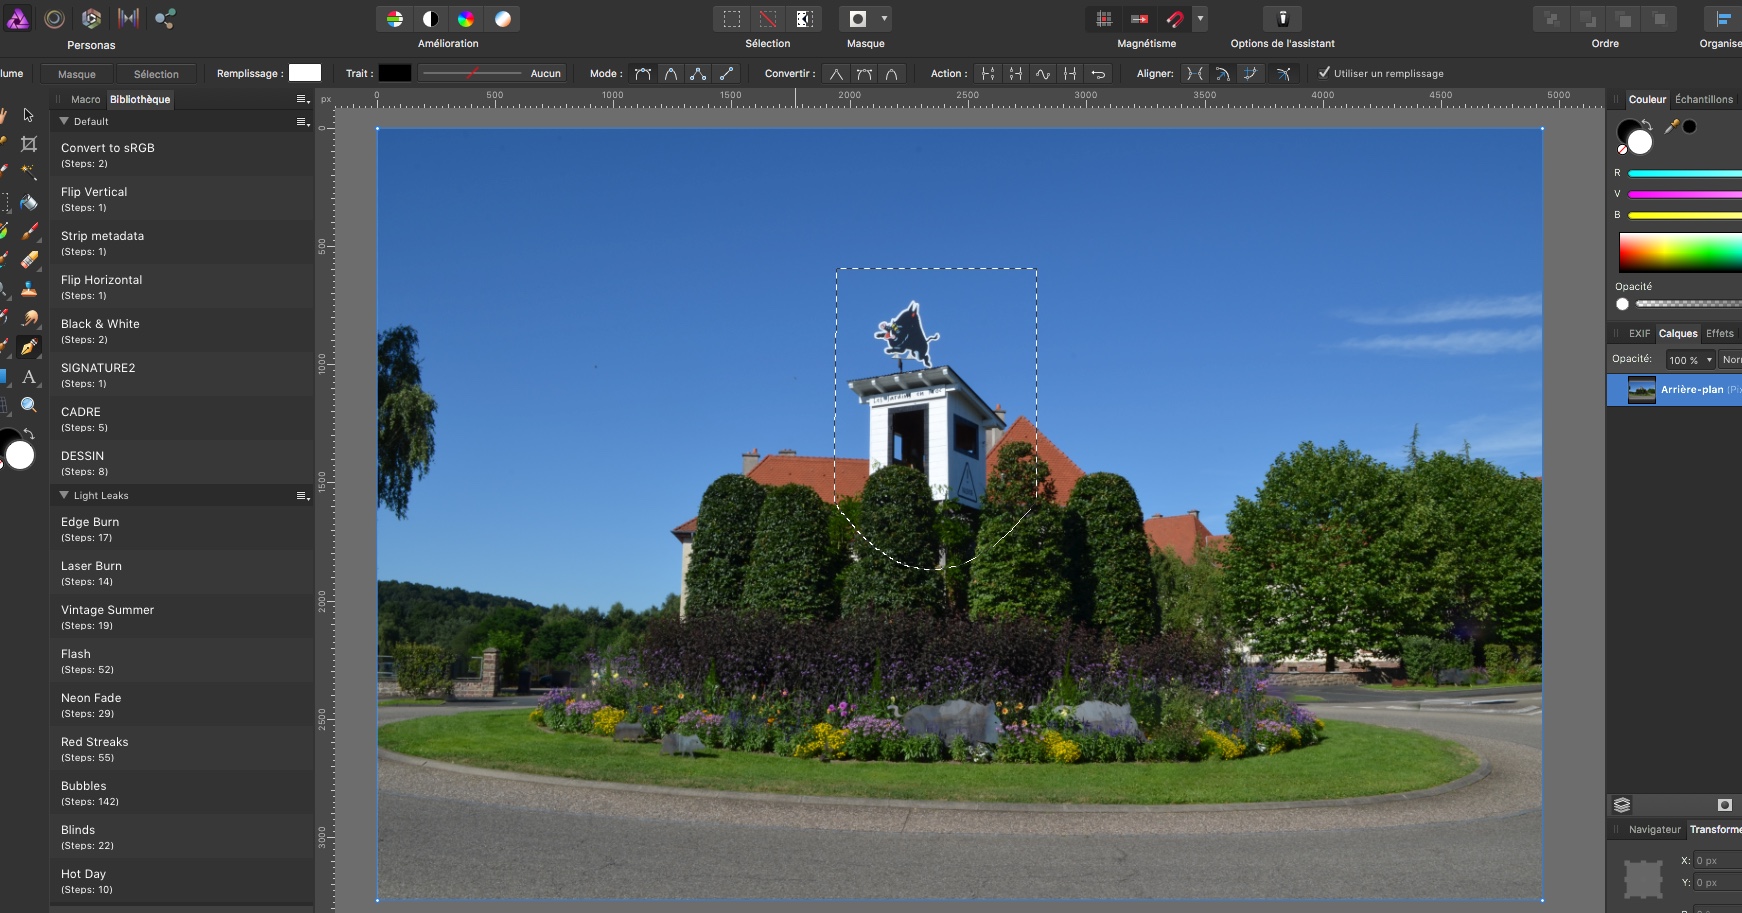Screen dimensions: 1742x913
Task: Toggle move by whole pixels icon
Action: point(1139,19)
